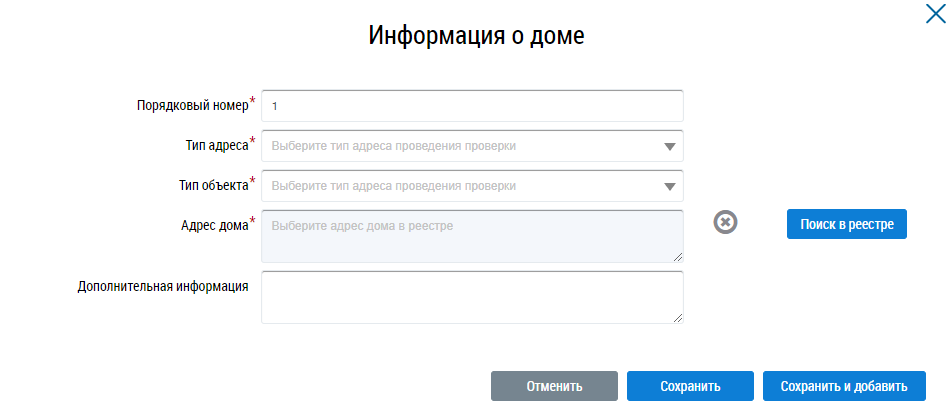Click the Информация о доме heading

tap(476, 36)
